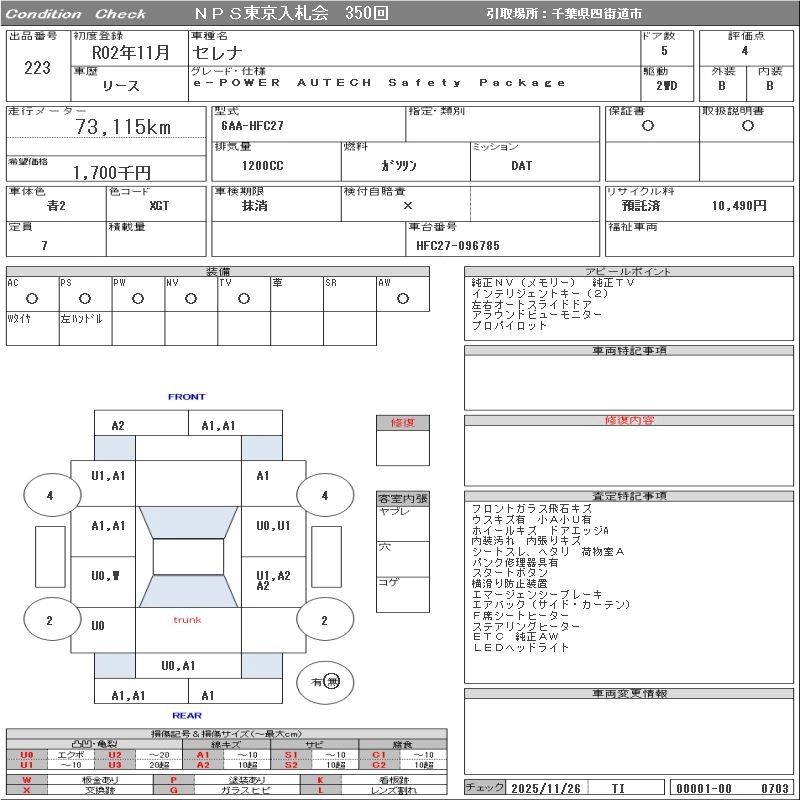The image size is (800, 800).
Task: Click the upper-left tire circle showing 4
Action: tap(50, 495)
